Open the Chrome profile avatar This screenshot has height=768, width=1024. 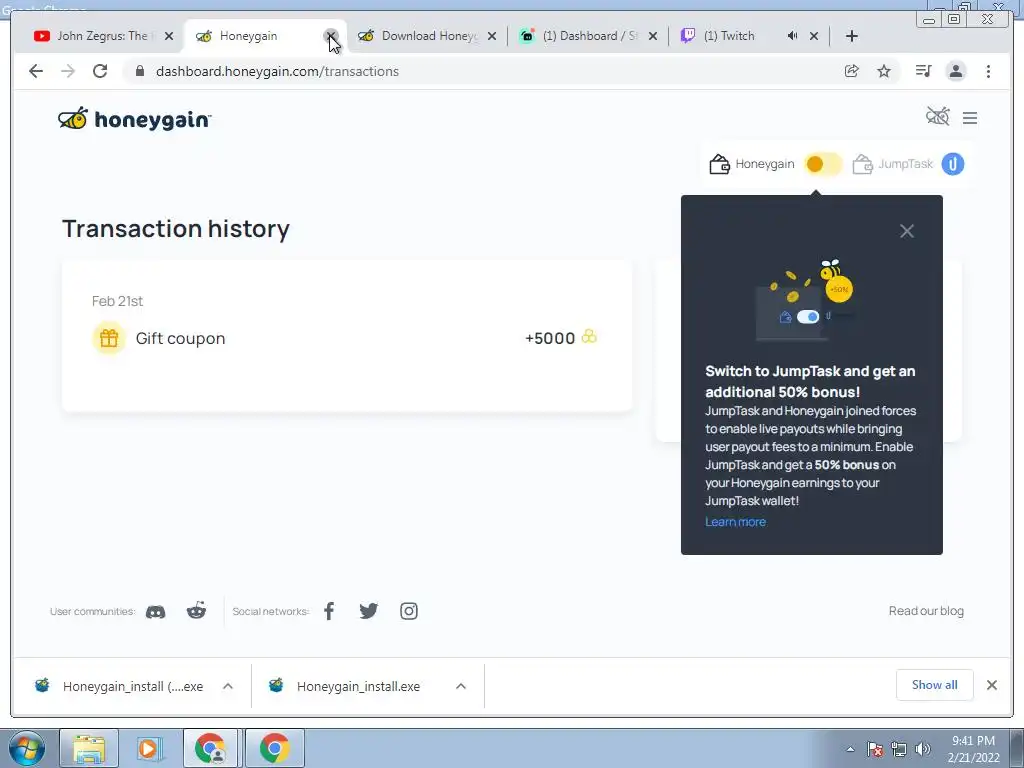(955, 71)
